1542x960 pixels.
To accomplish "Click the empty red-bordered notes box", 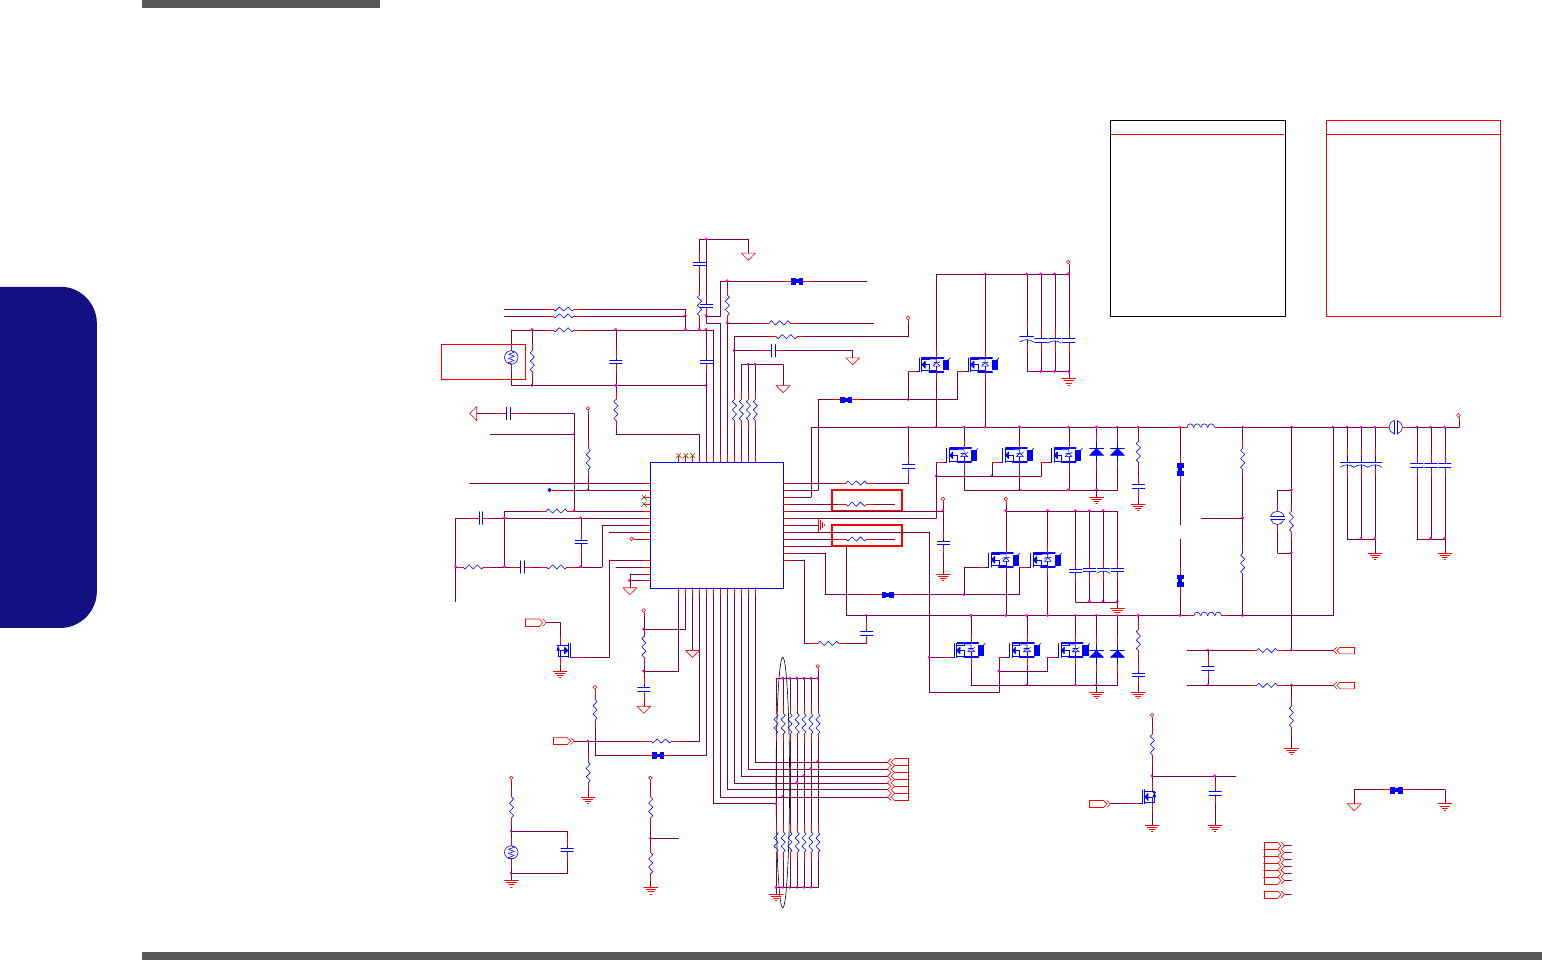I will pos(1413,219).
